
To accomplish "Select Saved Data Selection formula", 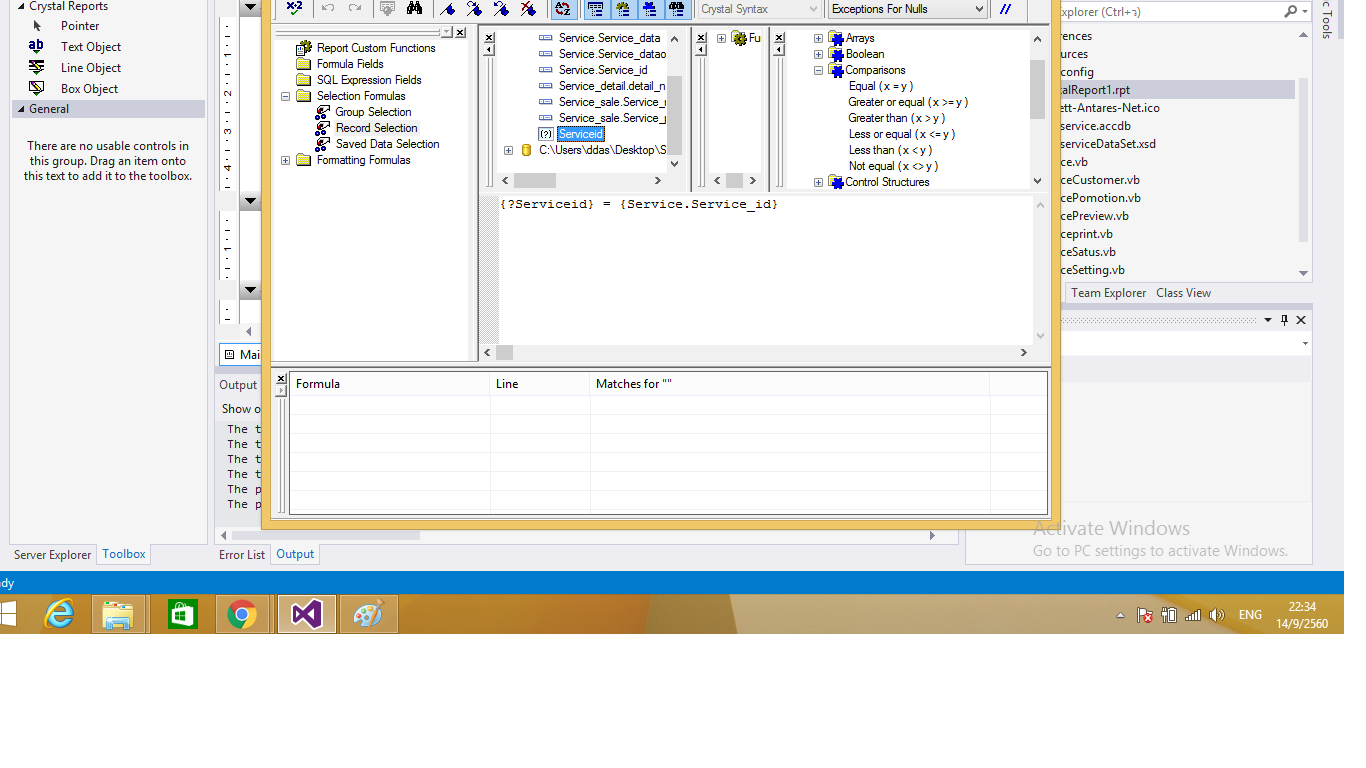I will 387,144.
